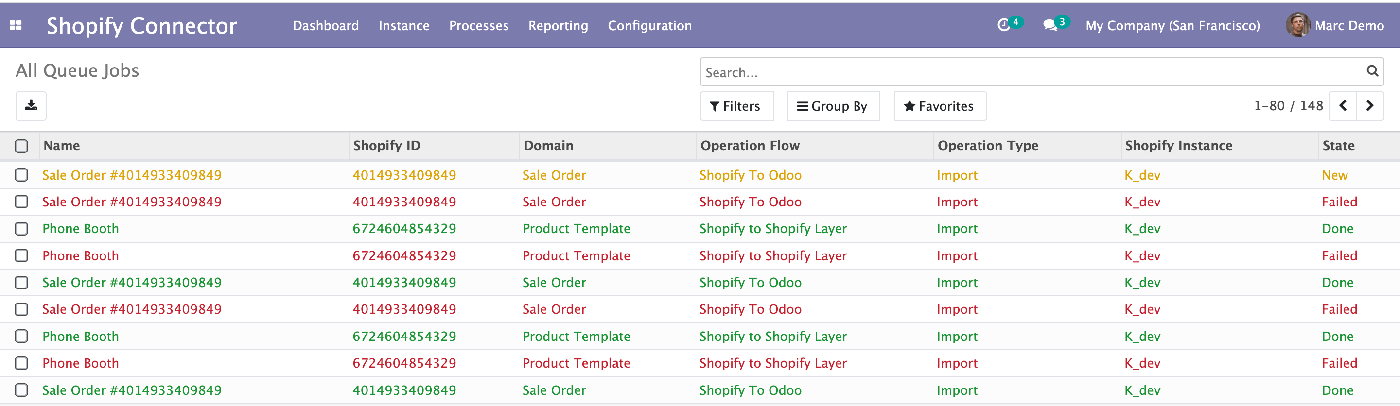Click yellow Shopify To Odoo cell
The image size is (1400, 406).
[x=750, y=175]
